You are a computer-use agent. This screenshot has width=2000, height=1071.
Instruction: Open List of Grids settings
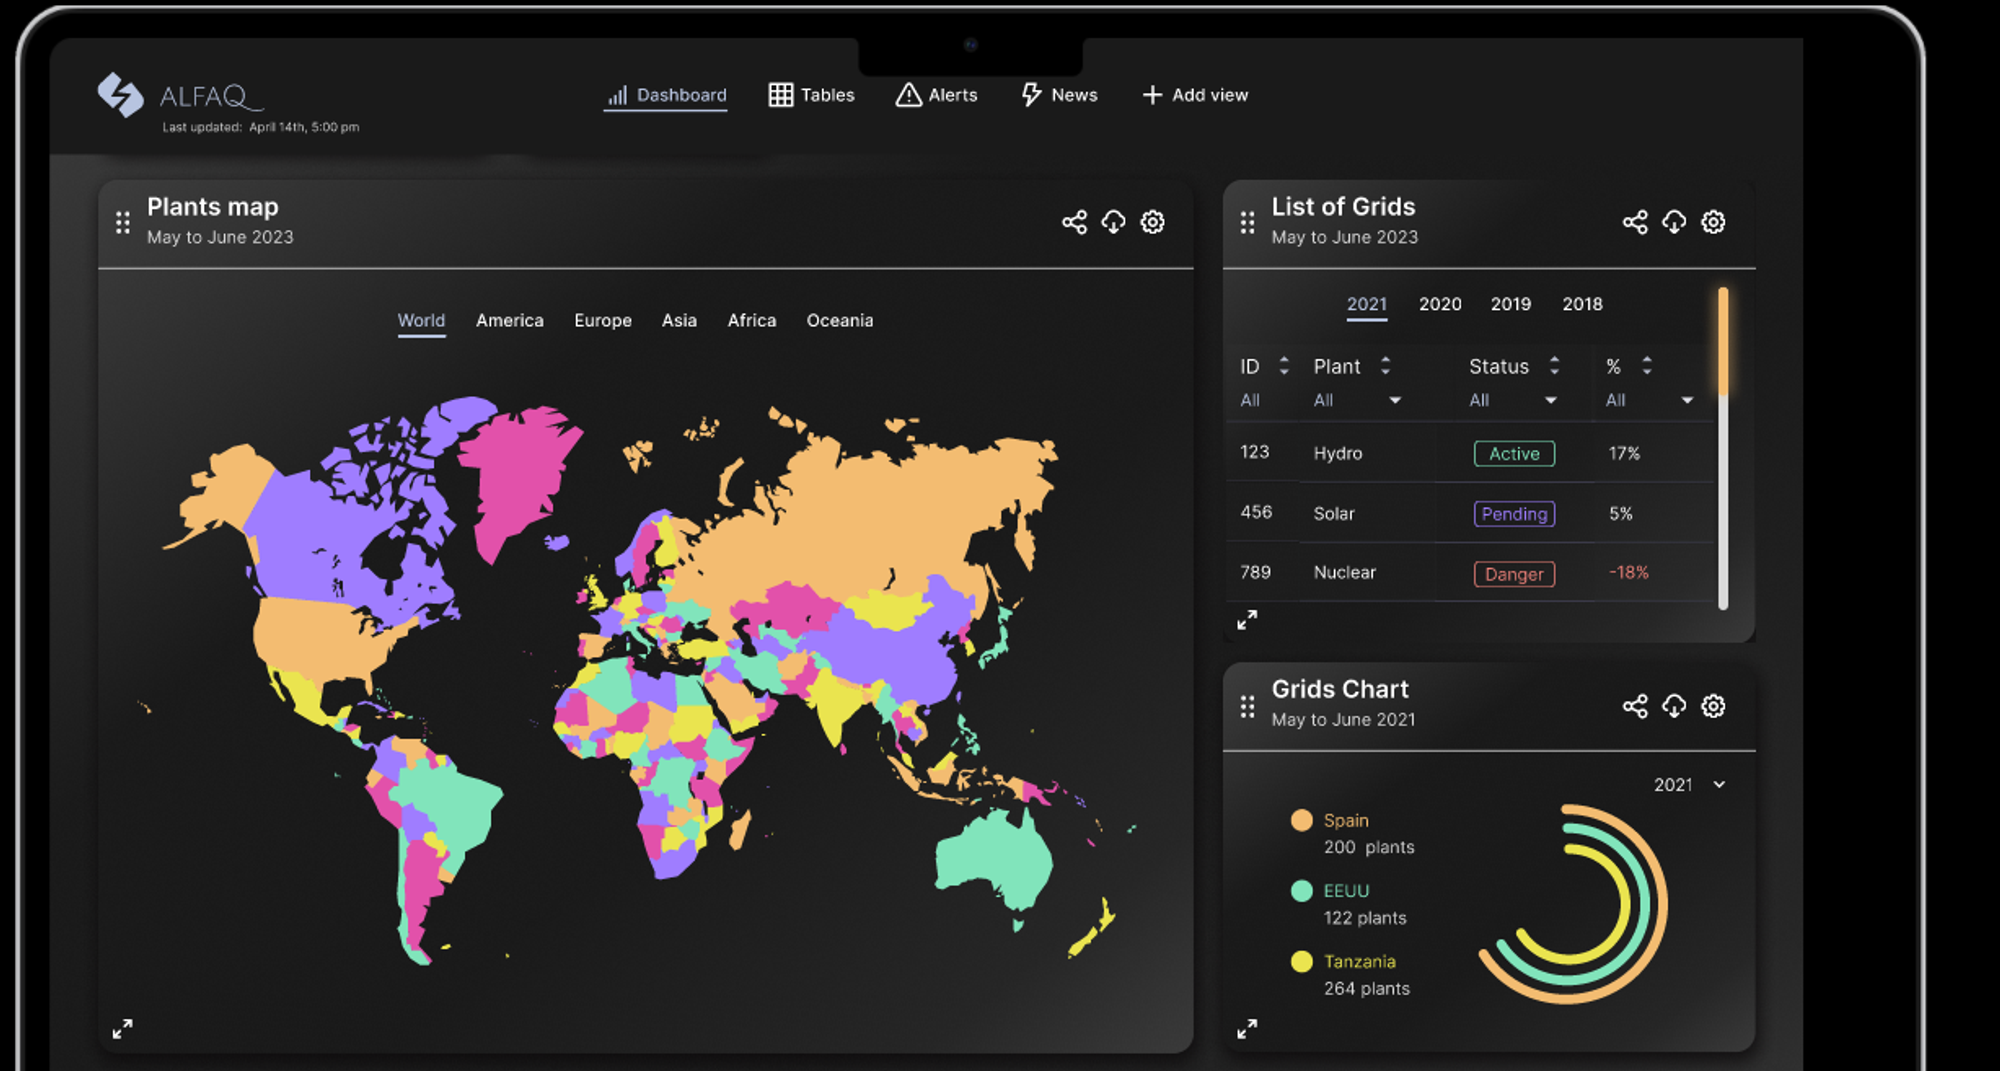coord(1714,222)
